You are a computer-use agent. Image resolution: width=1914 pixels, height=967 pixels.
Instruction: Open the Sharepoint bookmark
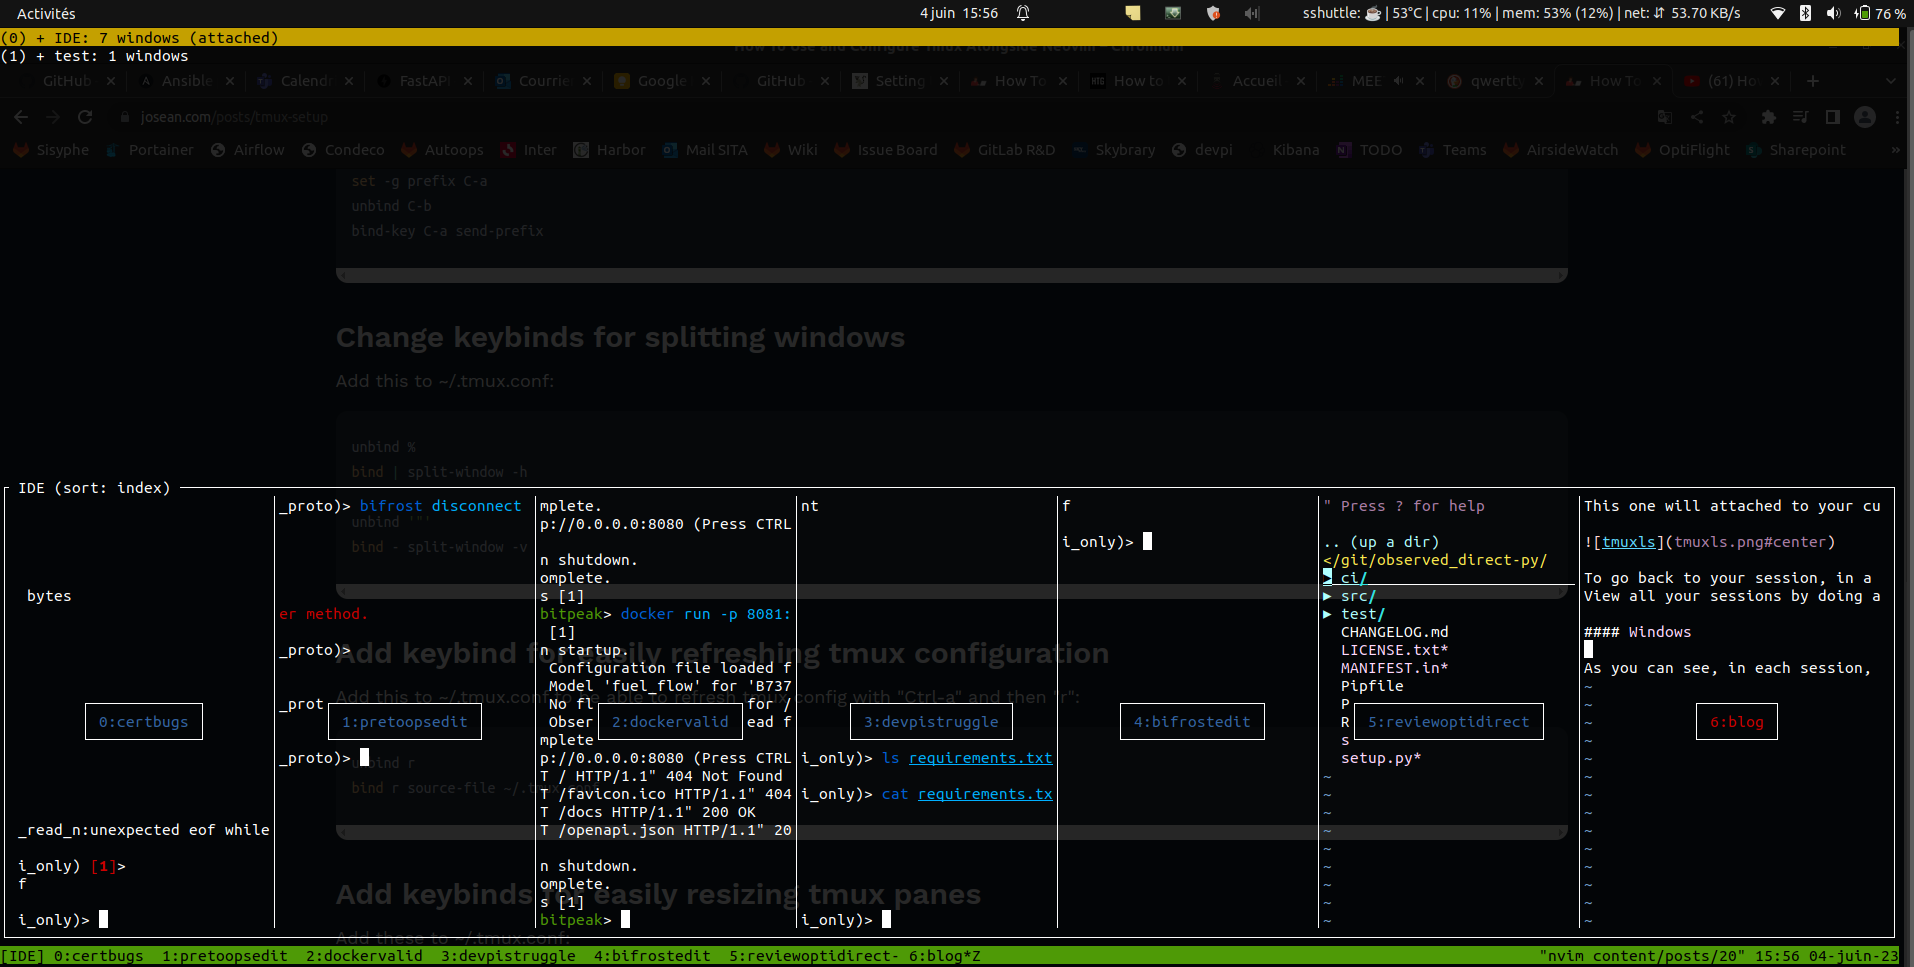click(1796, 150)
